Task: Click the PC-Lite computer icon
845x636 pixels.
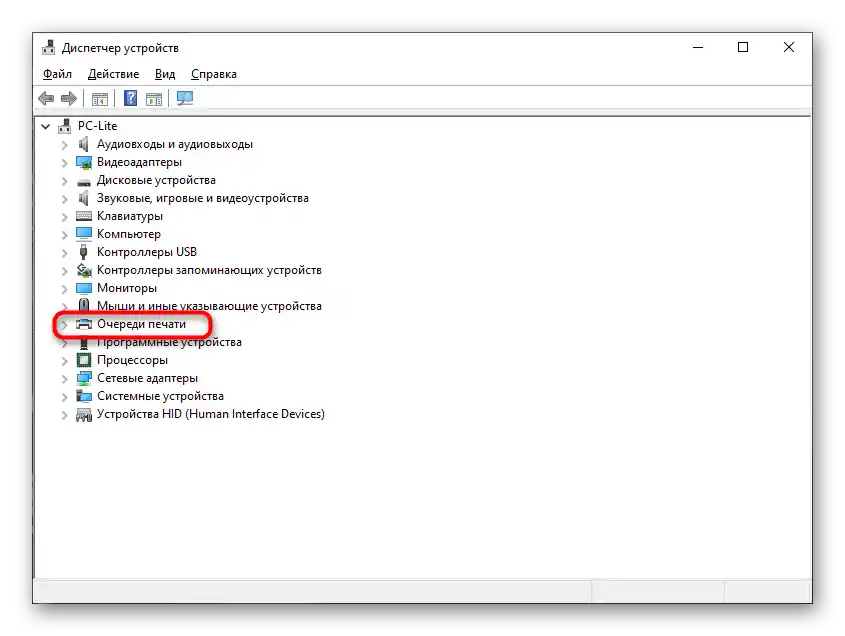Action: pyautogui.click(x=65, y=126)
